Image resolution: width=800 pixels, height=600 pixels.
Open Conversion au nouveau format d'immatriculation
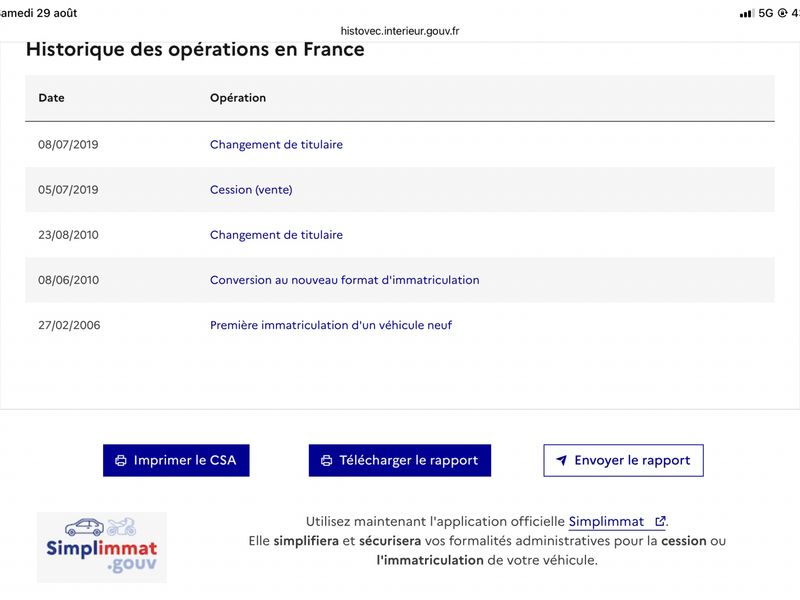coord(344,280)
